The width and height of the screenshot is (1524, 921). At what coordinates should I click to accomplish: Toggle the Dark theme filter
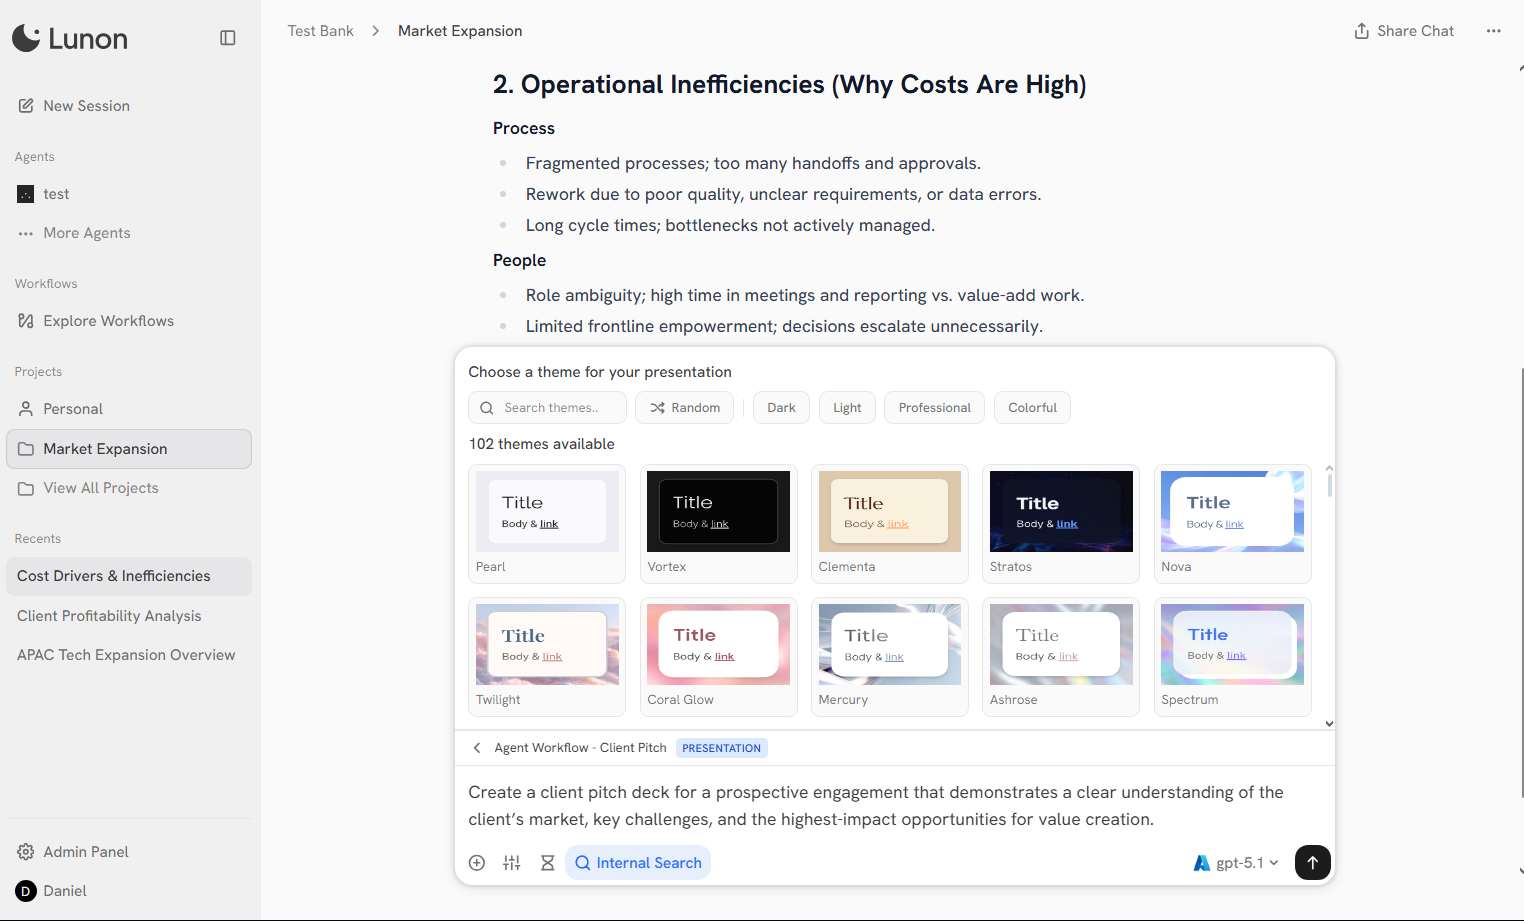pos(781,408)
